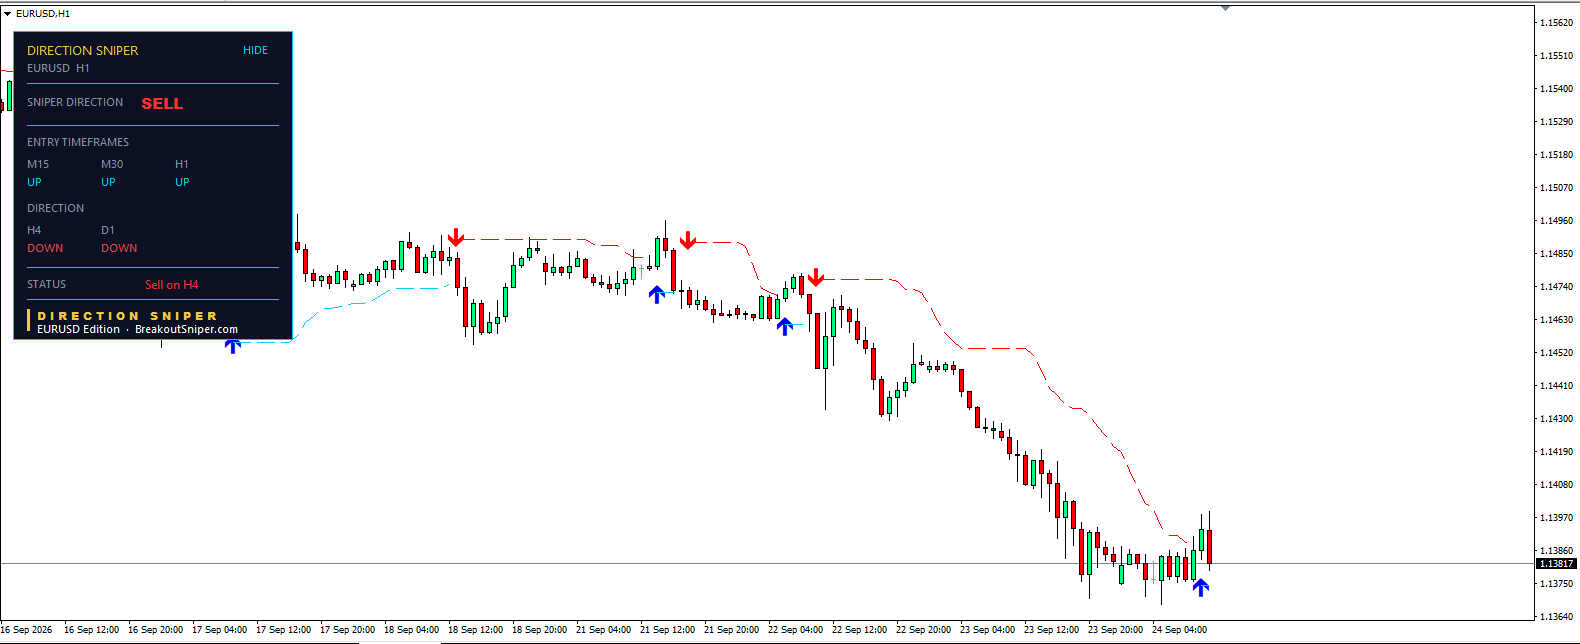Click the 1.14300 price axis label
This screenshot has height=644, width=1580.
1556,418
